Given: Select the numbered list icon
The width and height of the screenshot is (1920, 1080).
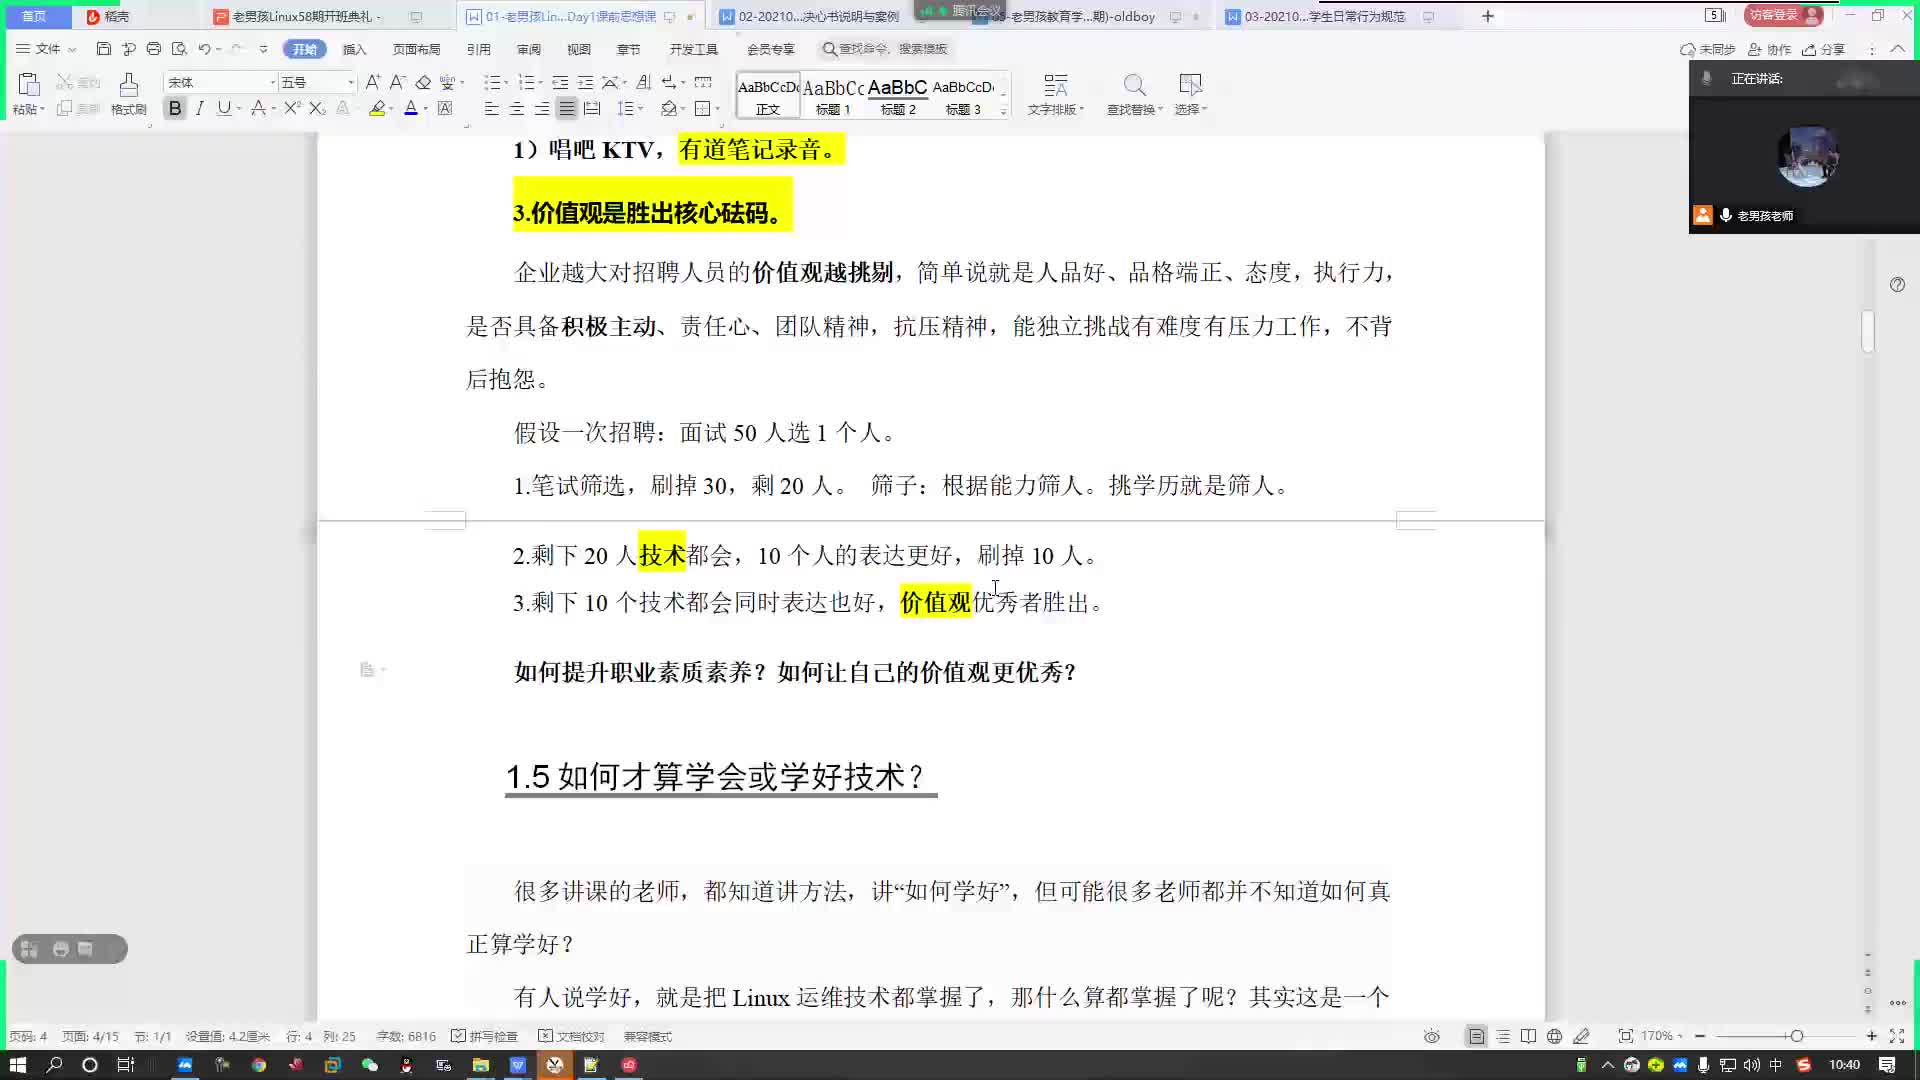Looking at the screenshot, I should tap(527, 82).
